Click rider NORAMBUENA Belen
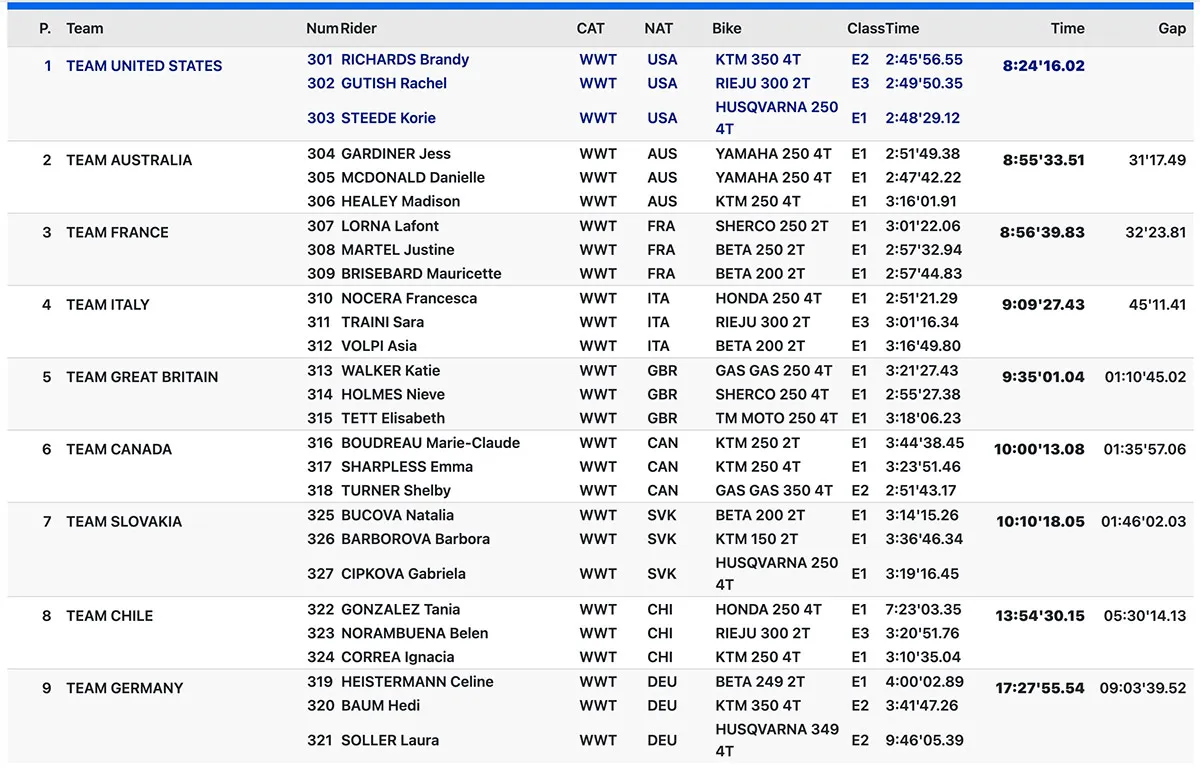The image size is (1200, 776). (415, 634)
